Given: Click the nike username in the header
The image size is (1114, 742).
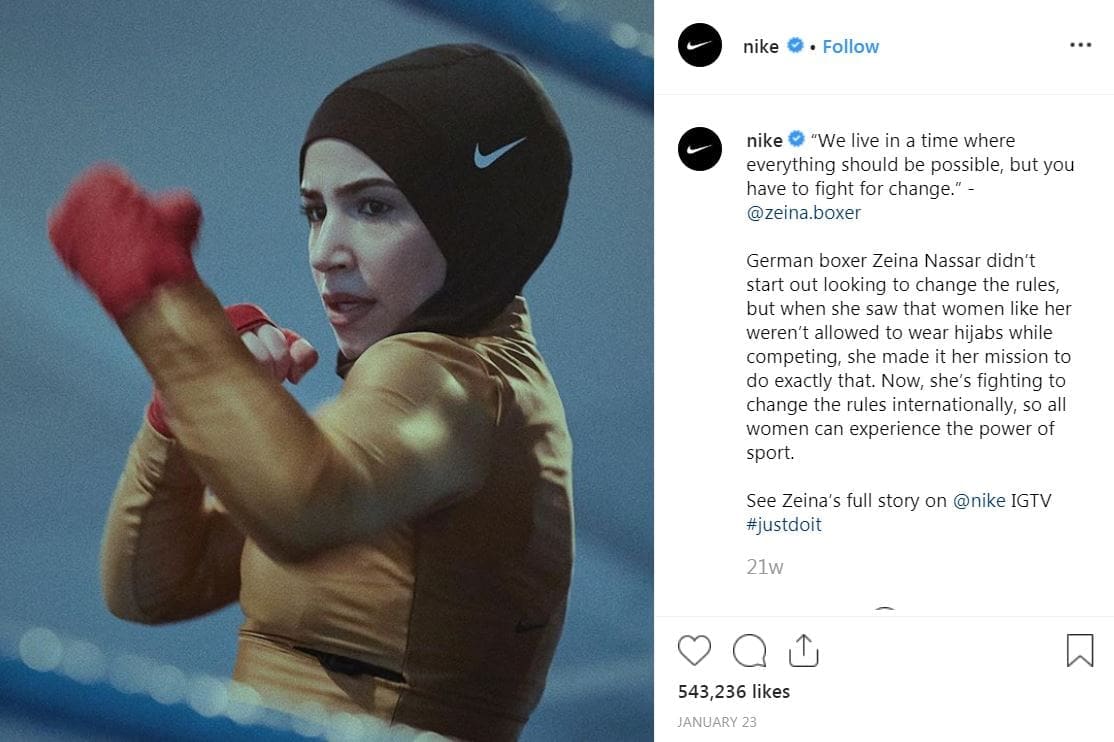Looking at the screenshot, I should pos(761,46).
